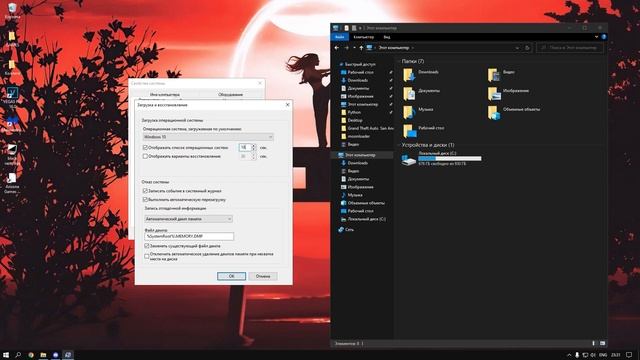This screenshot has height=360, width=640.
Task: Open the 'Автоматический дамп памяти' dropdown
Action: click(x=189, y=219)
